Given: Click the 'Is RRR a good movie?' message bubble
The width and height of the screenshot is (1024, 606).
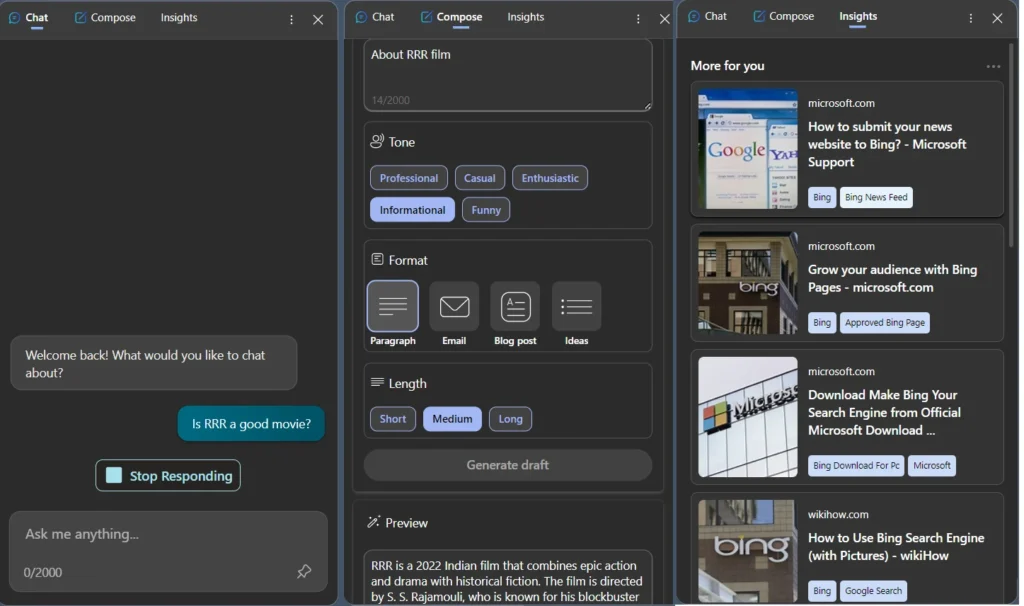Looking at the screenshot, I should [x=251, y=424].
